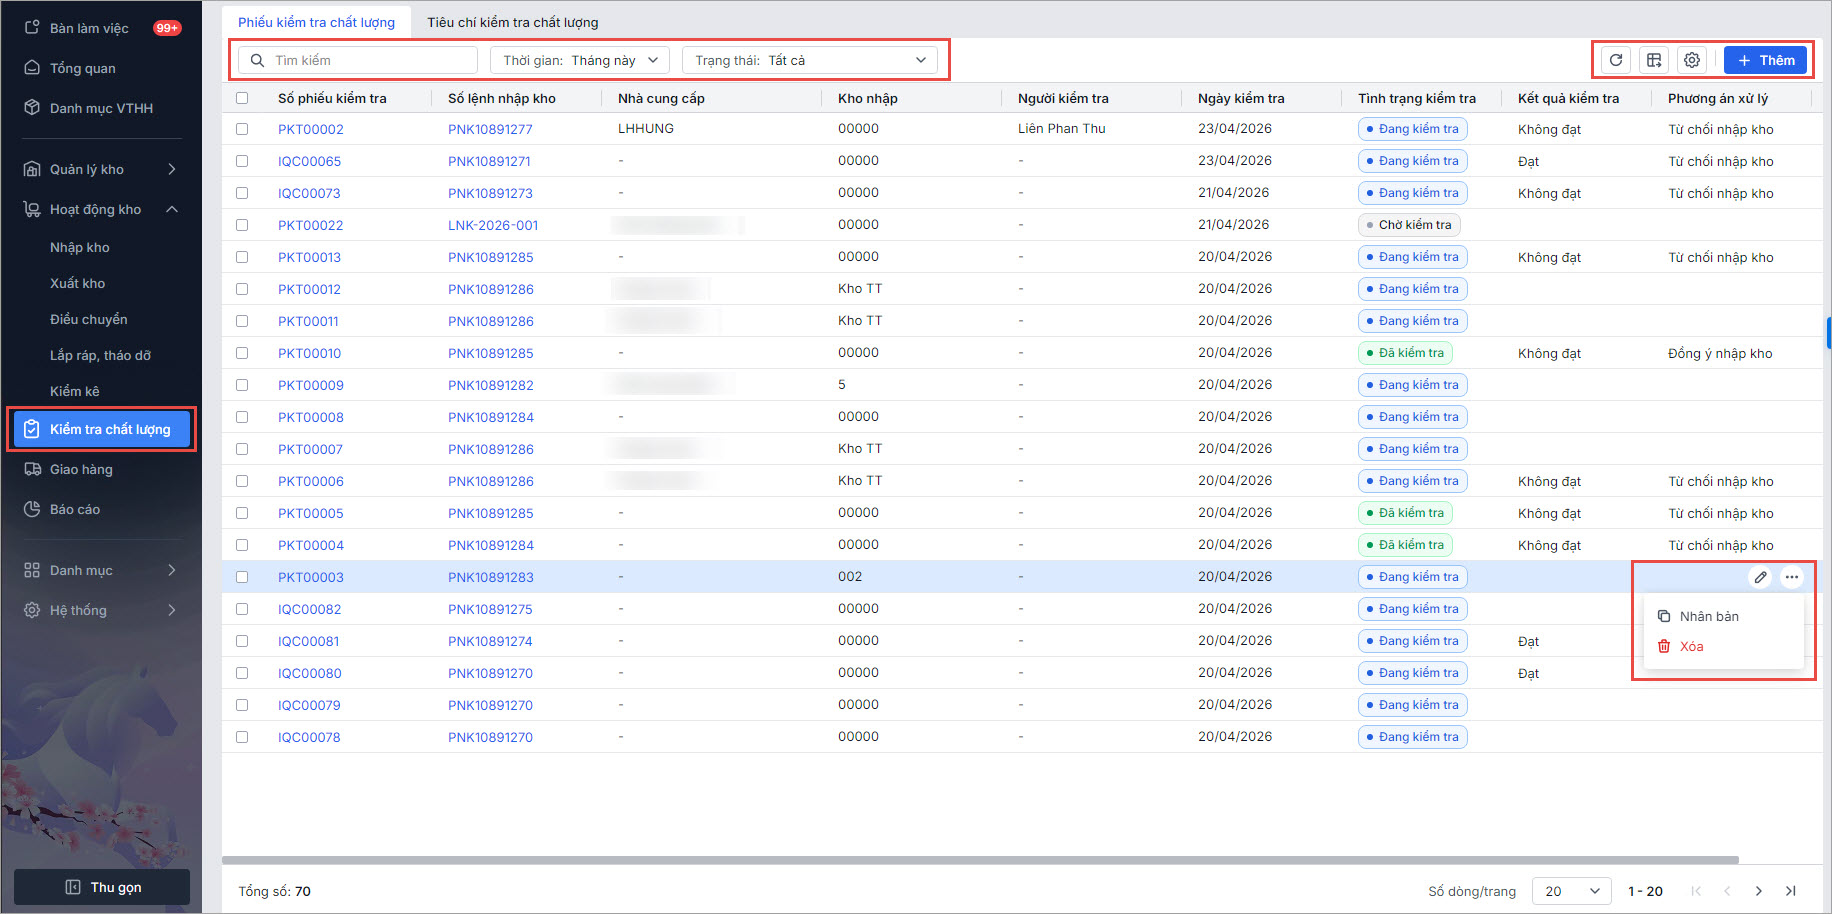Open the Trạng thái filter dropdown
1832x914 pixels.
point(810,60)
